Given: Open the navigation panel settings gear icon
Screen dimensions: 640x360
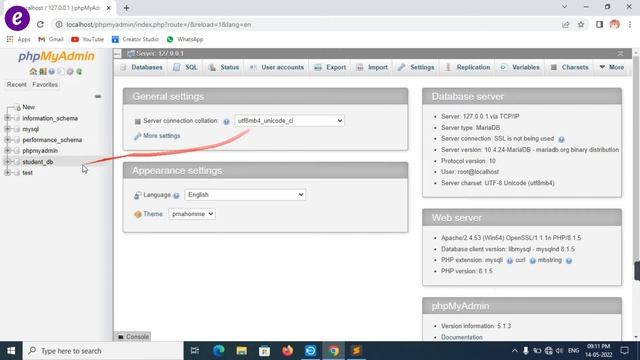Looking at the screenshot, I should pyautogui.click(x=70, y=71).
